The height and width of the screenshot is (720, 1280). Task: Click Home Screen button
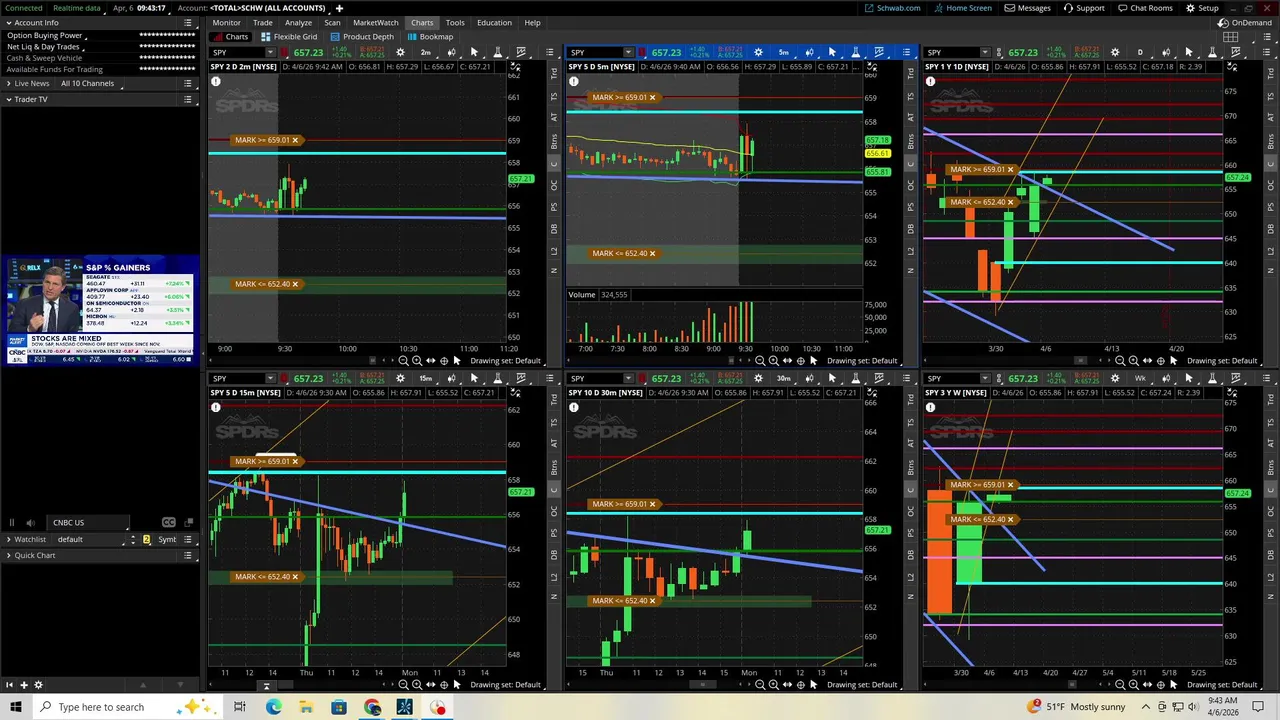pyautogui.click(x=962, y=8)
